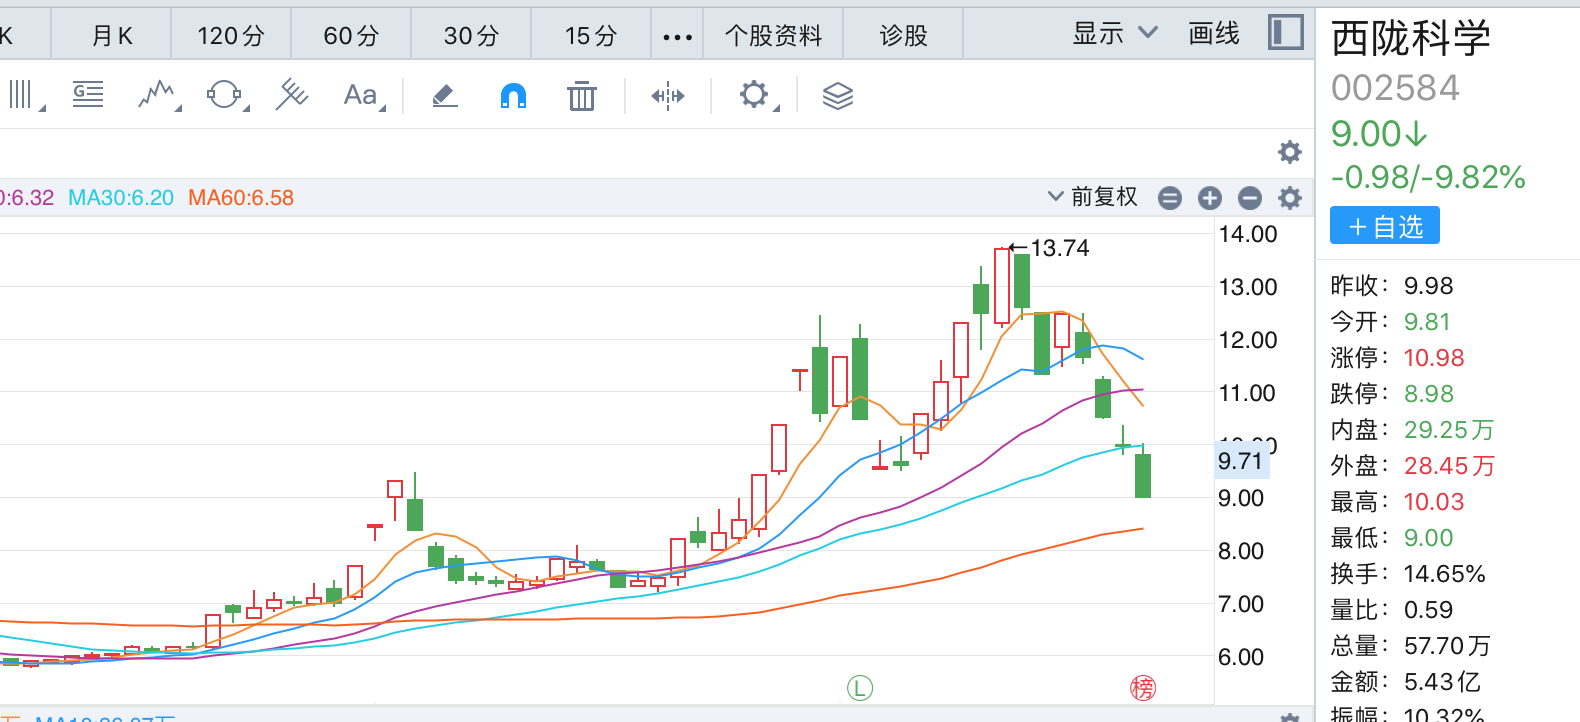Toggle the side panel layout icon
The width and height of the screenshot is (1580, 722).
1285,33
